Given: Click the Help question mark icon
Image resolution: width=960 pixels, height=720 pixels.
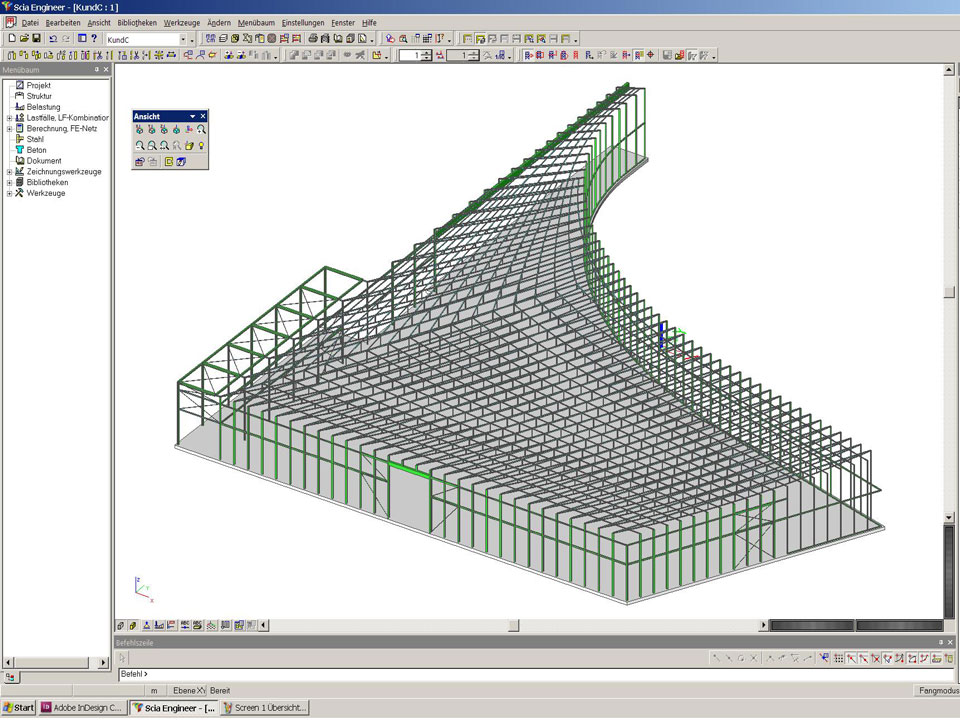Looking at the screenshot, I should click(x=94, y=38).
